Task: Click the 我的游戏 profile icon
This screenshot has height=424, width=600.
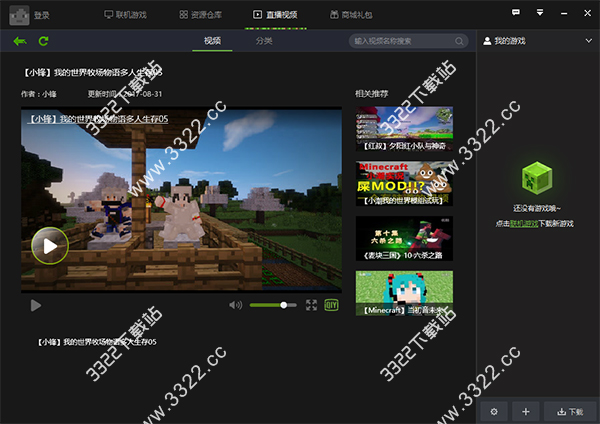Action: (x=487, y=41)
